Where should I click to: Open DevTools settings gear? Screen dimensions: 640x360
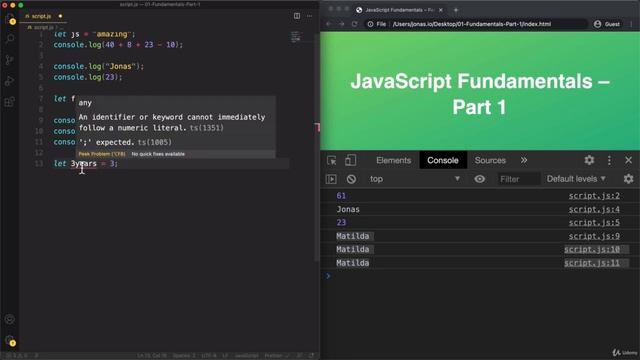tap(589, 160)
